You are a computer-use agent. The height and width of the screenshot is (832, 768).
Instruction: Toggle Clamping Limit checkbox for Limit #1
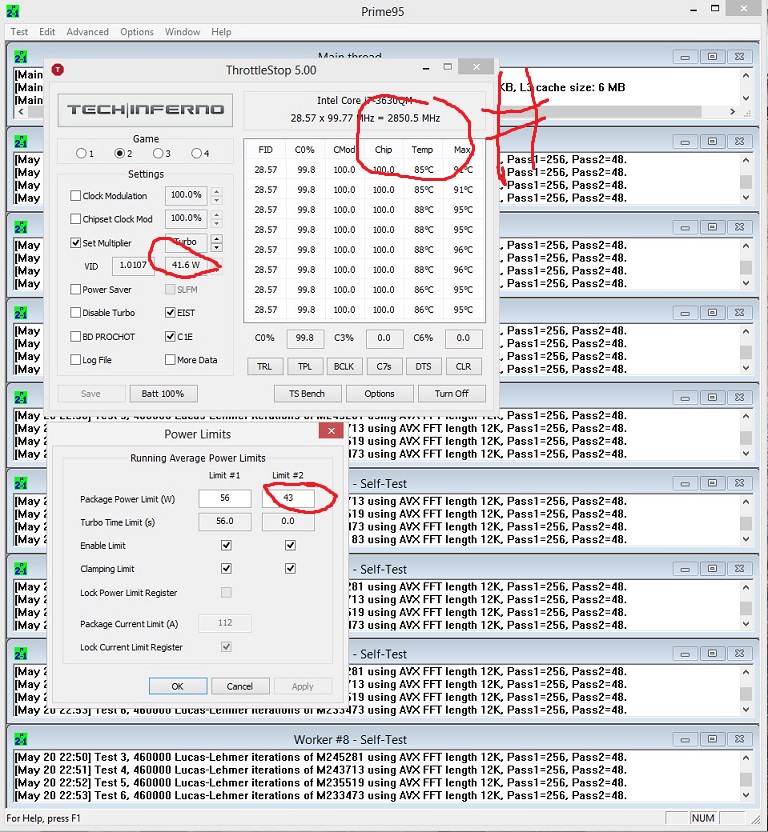click(226, 569)
